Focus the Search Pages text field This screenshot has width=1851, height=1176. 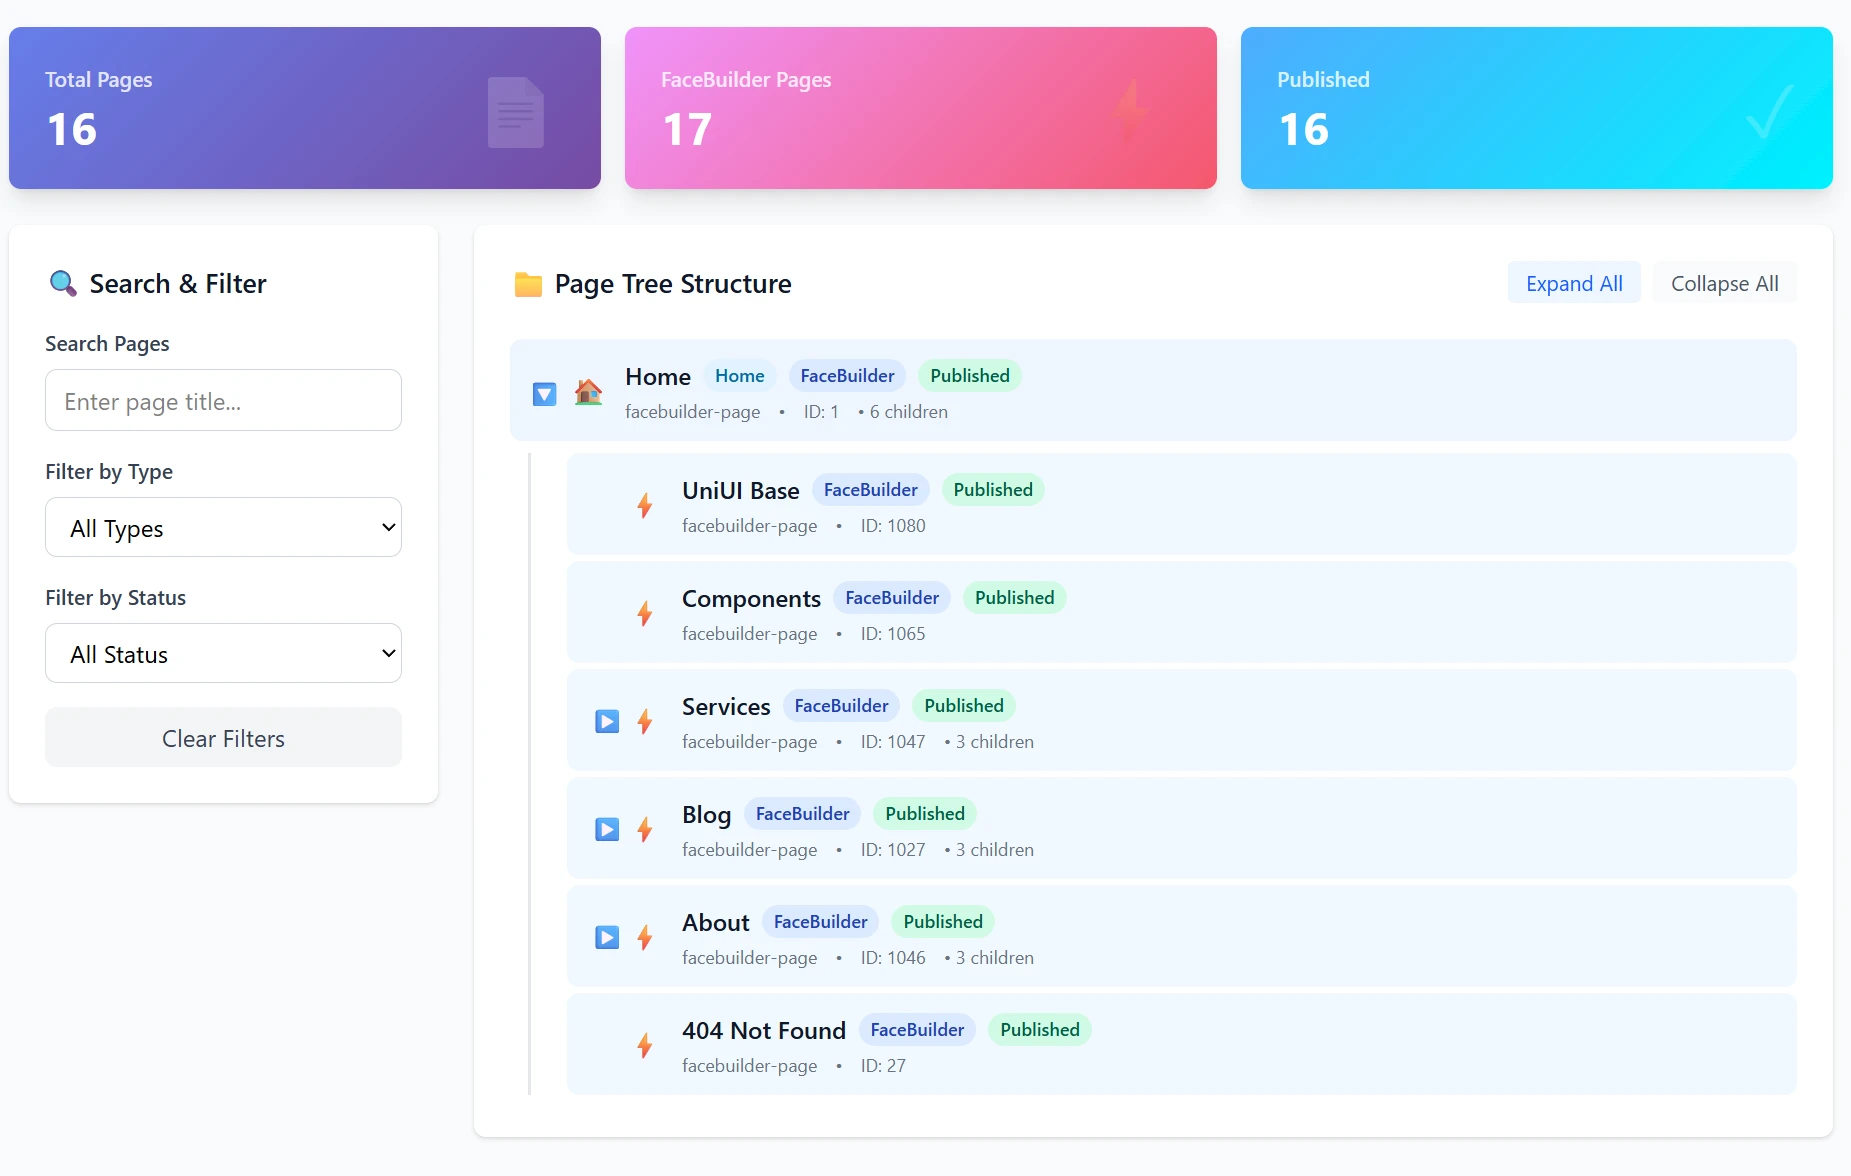(x=223, y=401)
